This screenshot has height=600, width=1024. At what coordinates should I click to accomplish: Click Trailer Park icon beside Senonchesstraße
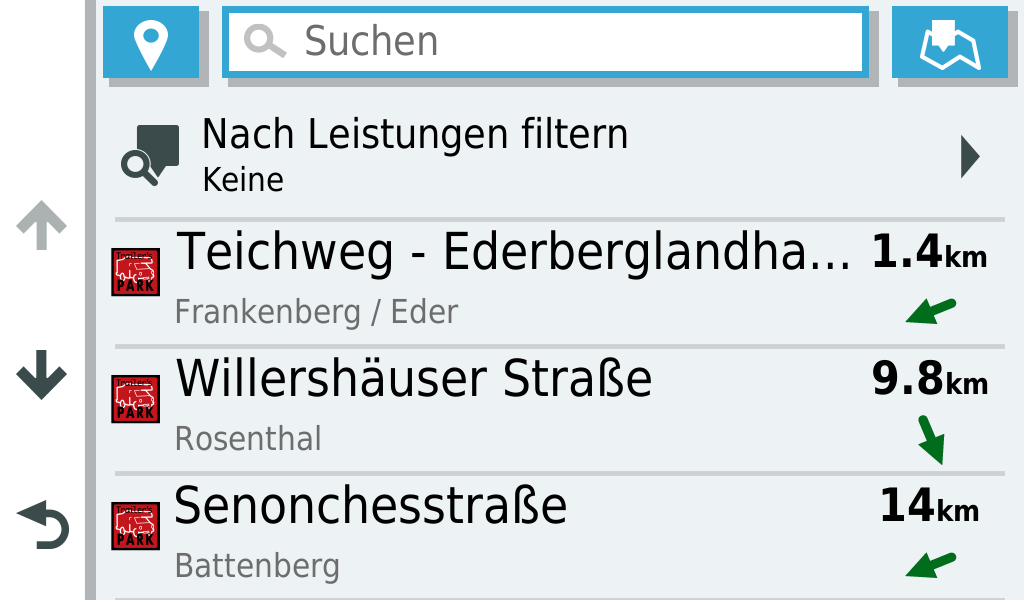(135, 525)
